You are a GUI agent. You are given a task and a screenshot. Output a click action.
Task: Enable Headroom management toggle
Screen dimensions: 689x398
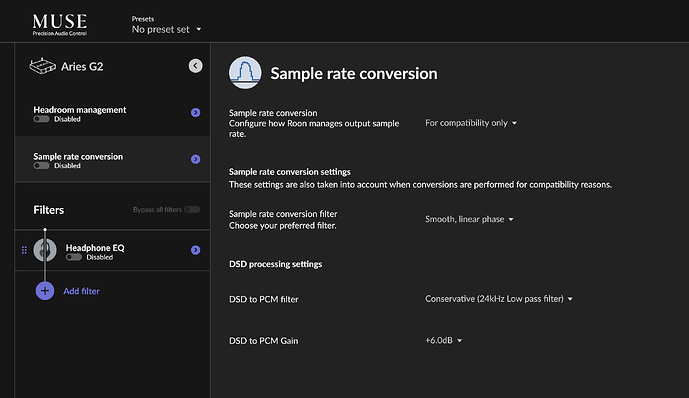pyautogui.click(x=41, y=119)
